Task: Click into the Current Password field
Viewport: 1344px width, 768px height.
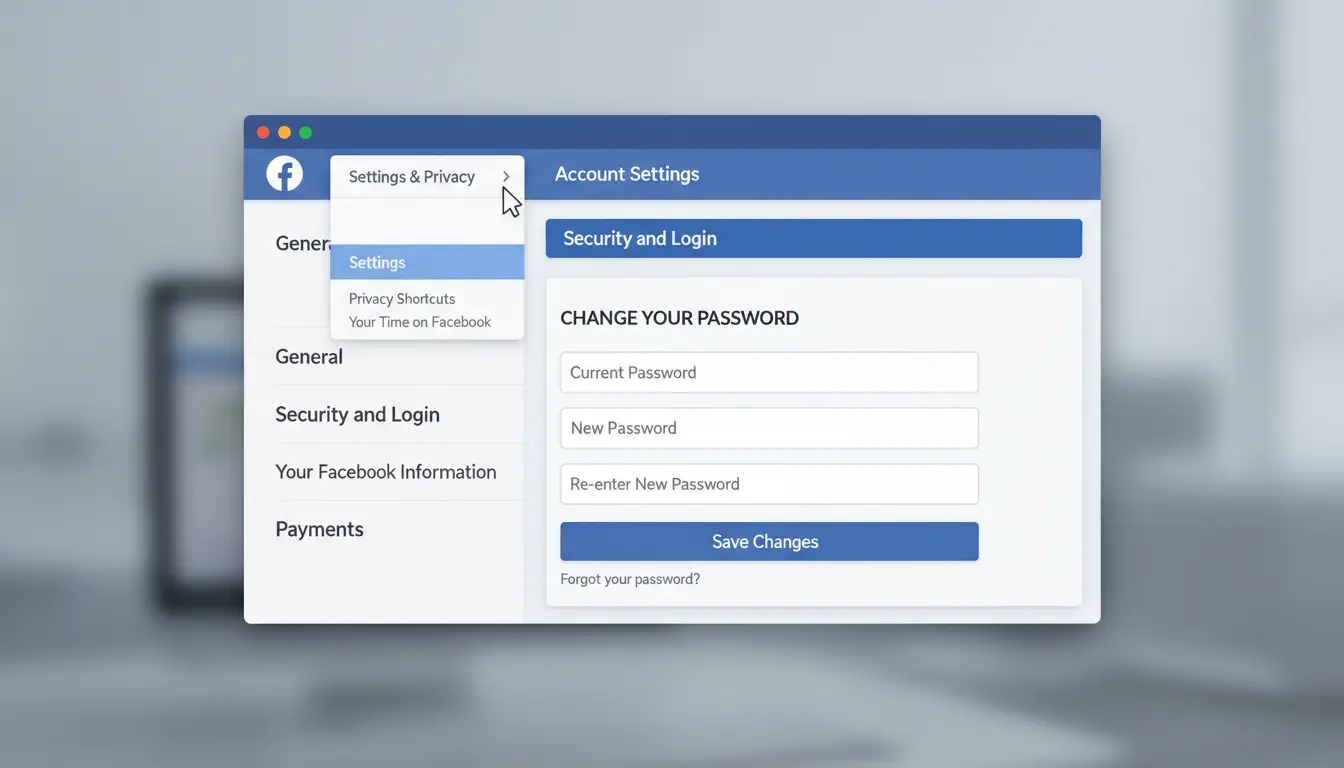Action: (x=769, y=372)
